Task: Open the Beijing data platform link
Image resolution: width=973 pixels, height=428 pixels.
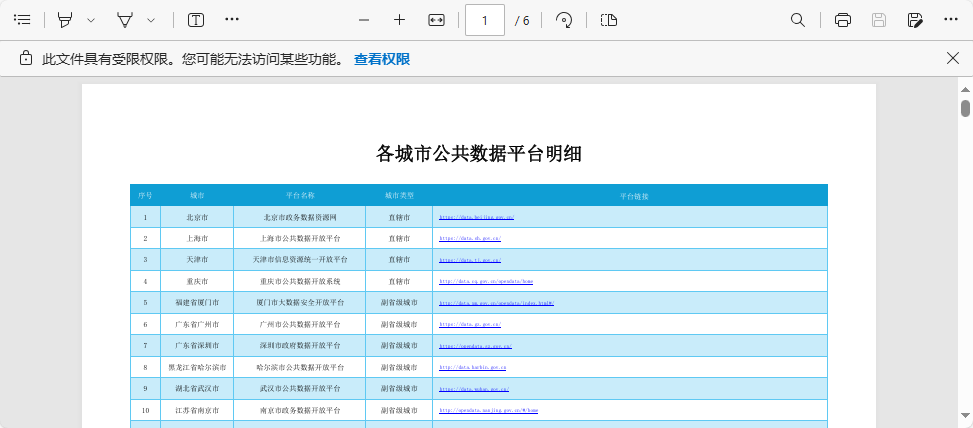Action: (476, 217)
